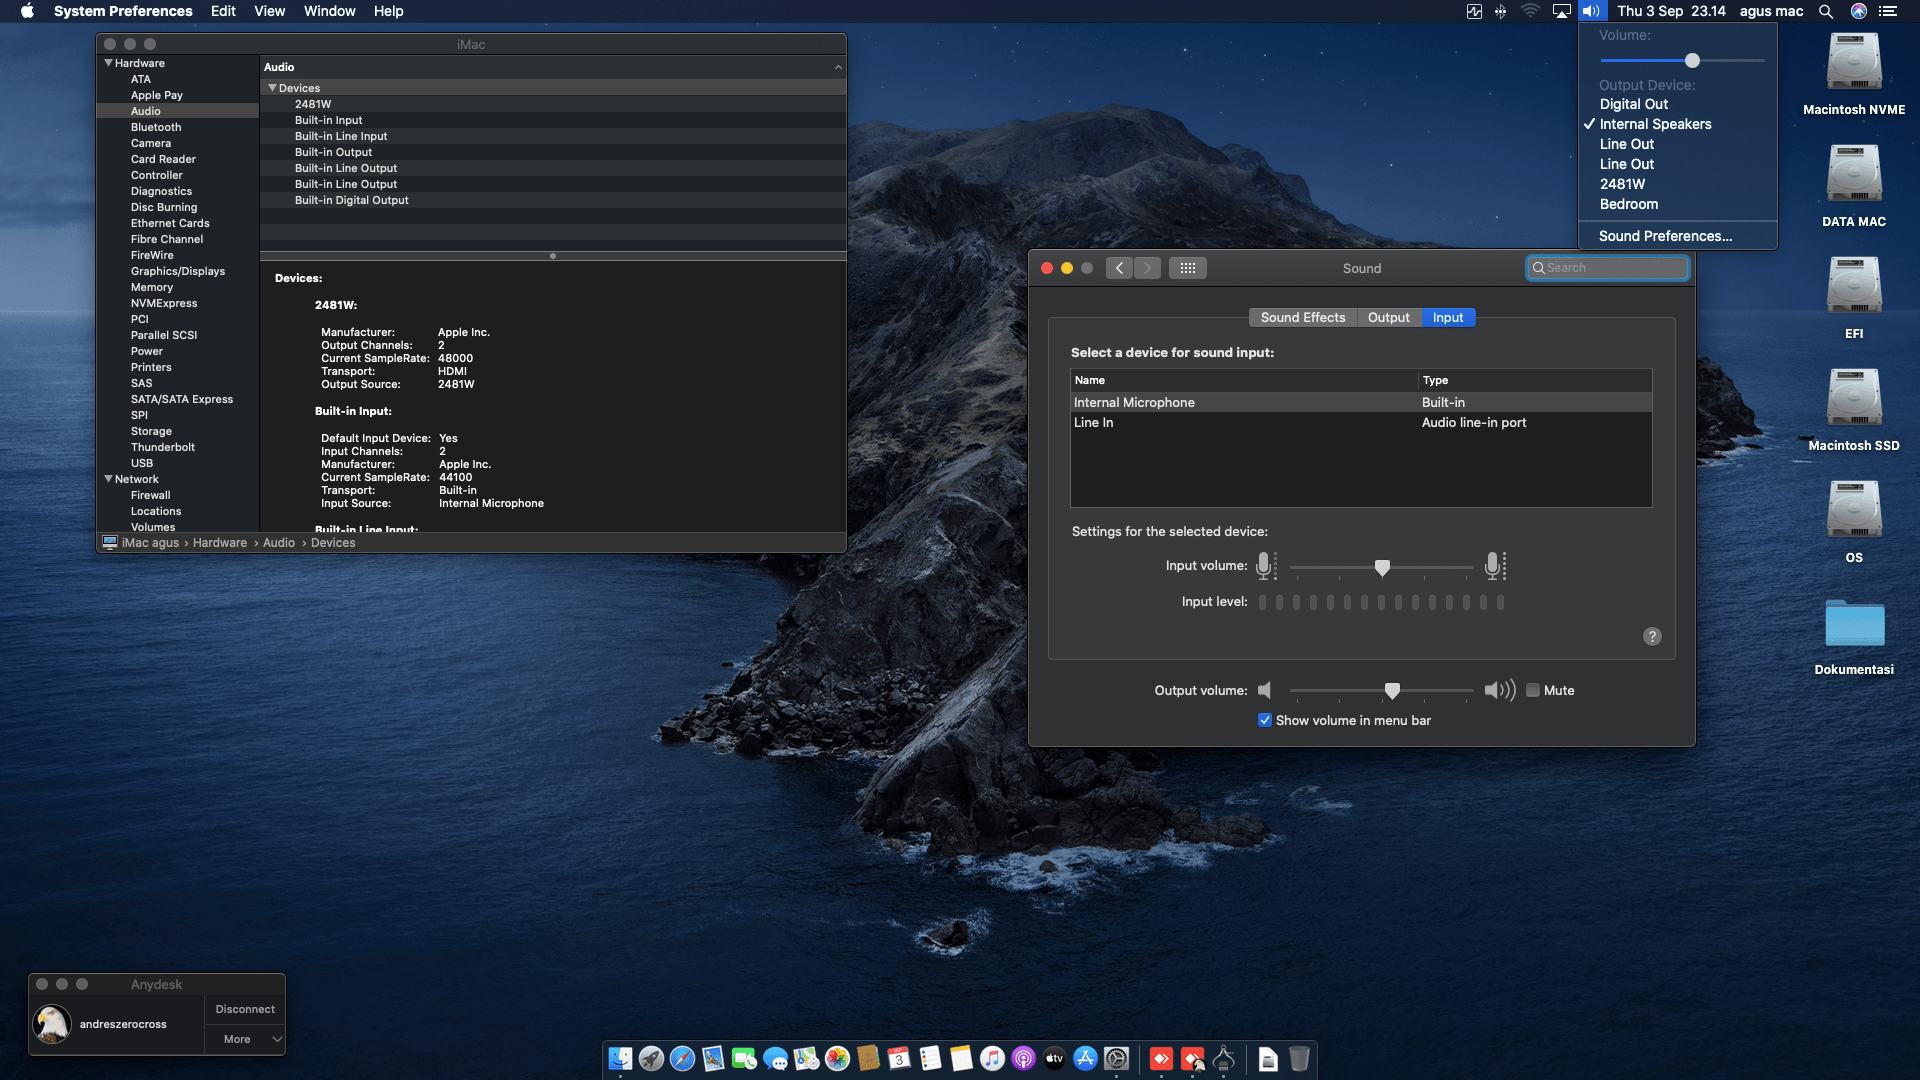Collapse the Hardware tree section
1920x1080 pixels.
(108, 63)
